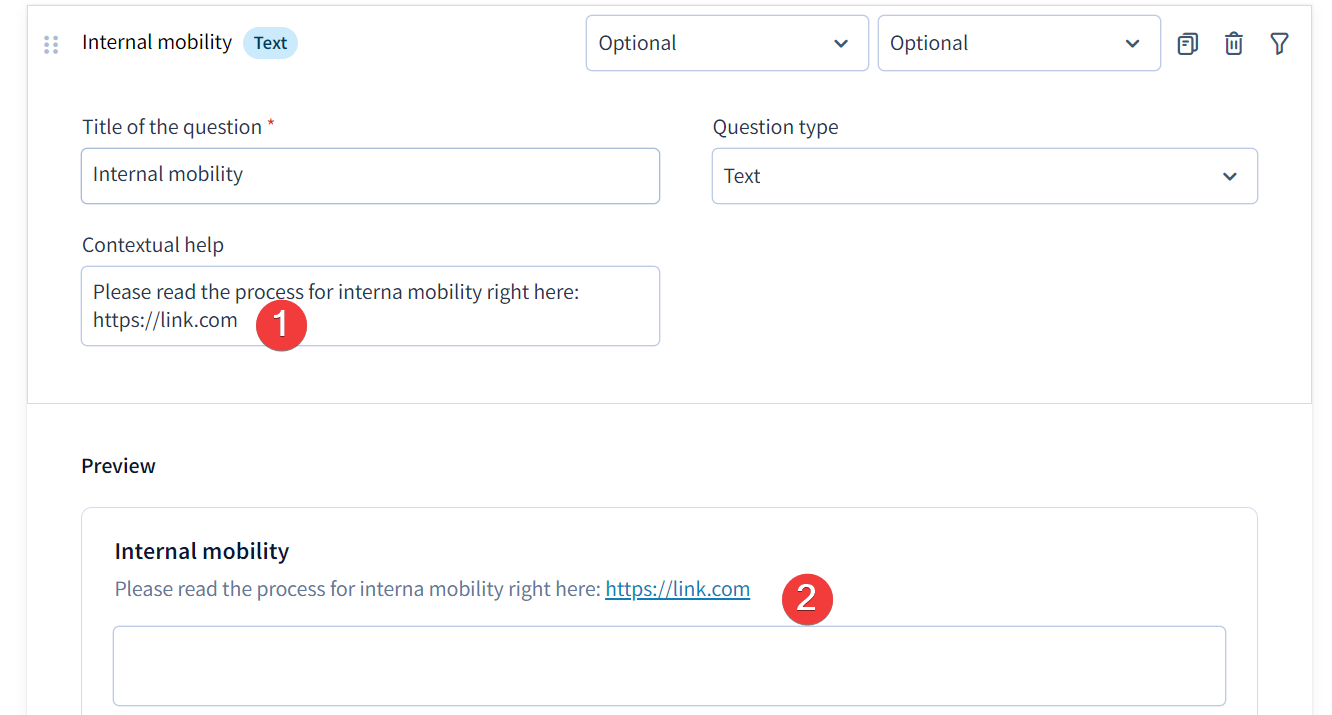Focus the Title of the question field

(370, 176)
